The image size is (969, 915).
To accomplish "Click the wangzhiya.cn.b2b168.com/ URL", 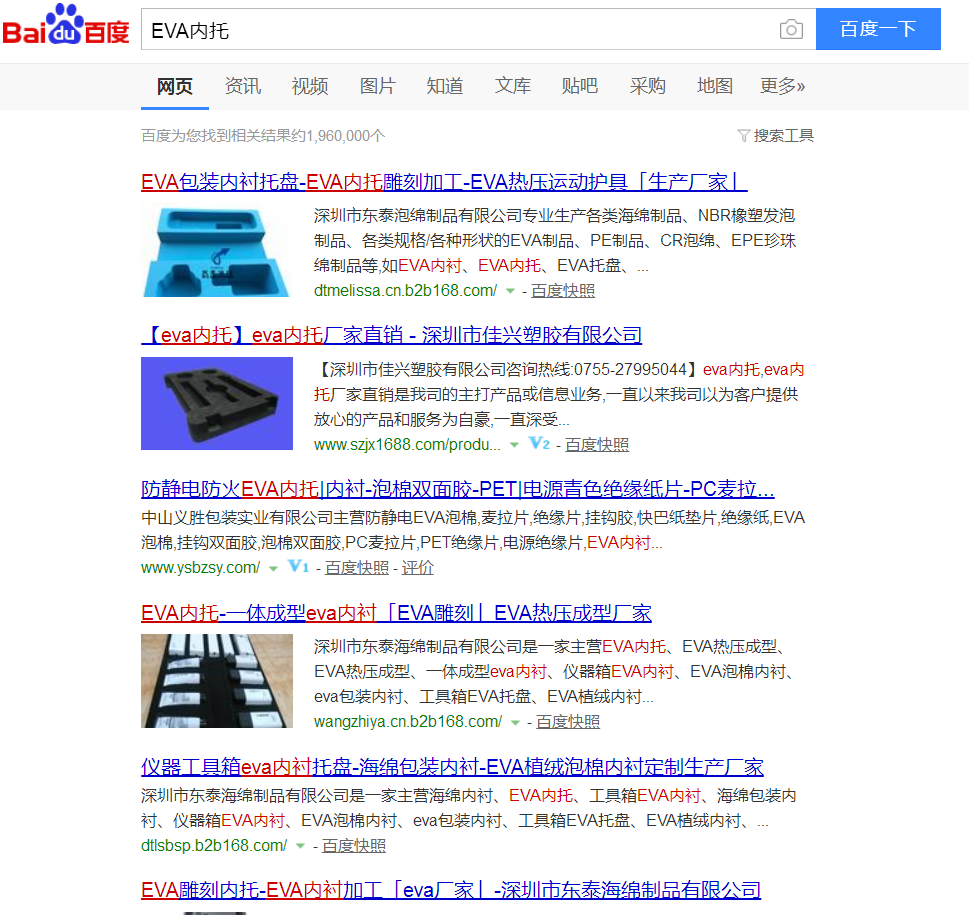I will click(408, 722).
